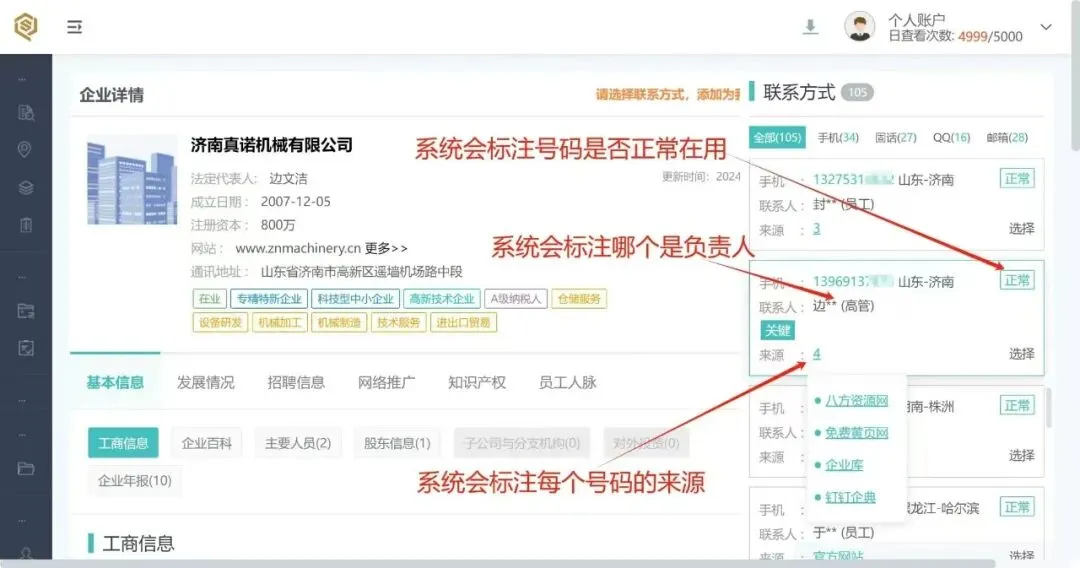Viewport: 1080px width, 568px height.
Task: Select the 企业百科 sub-tab
Action: coord(207,443)
